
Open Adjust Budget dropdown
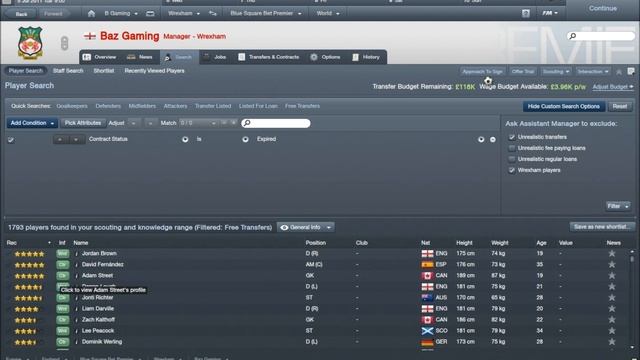pos(613,87)
